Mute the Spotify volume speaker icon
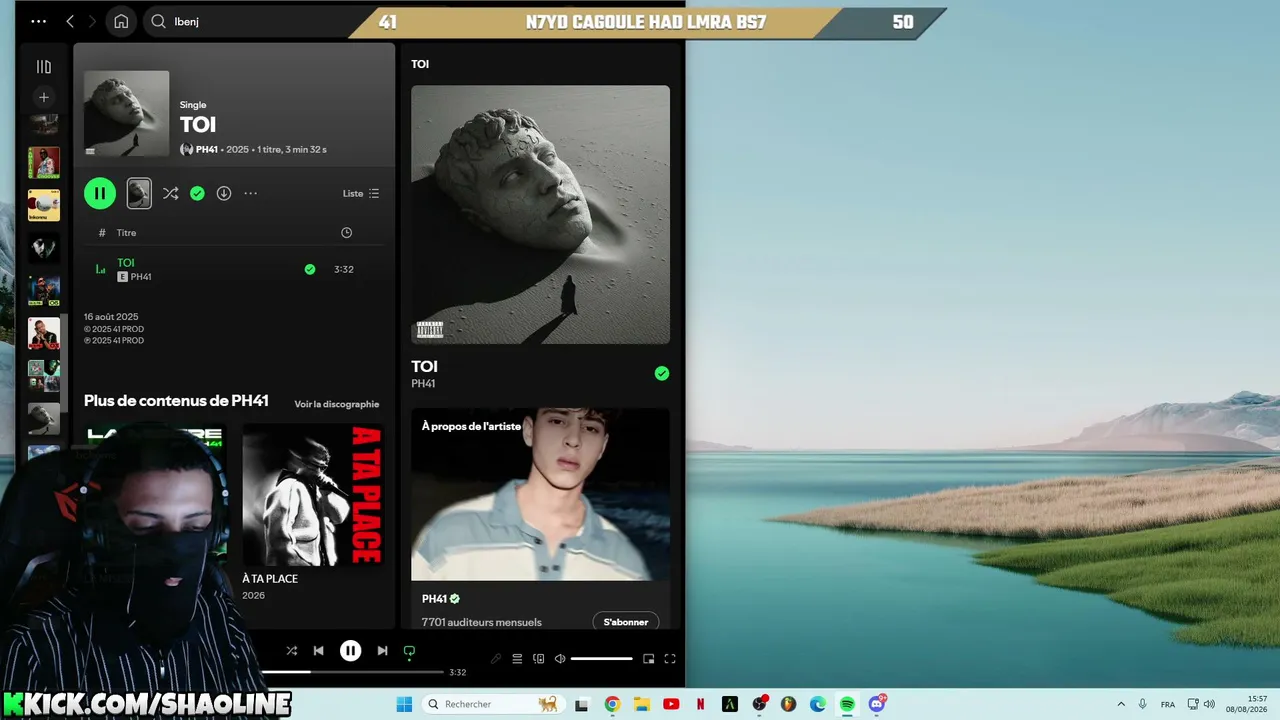The image size is (1280, 720). pyautogui.click(x=560, y=659)
